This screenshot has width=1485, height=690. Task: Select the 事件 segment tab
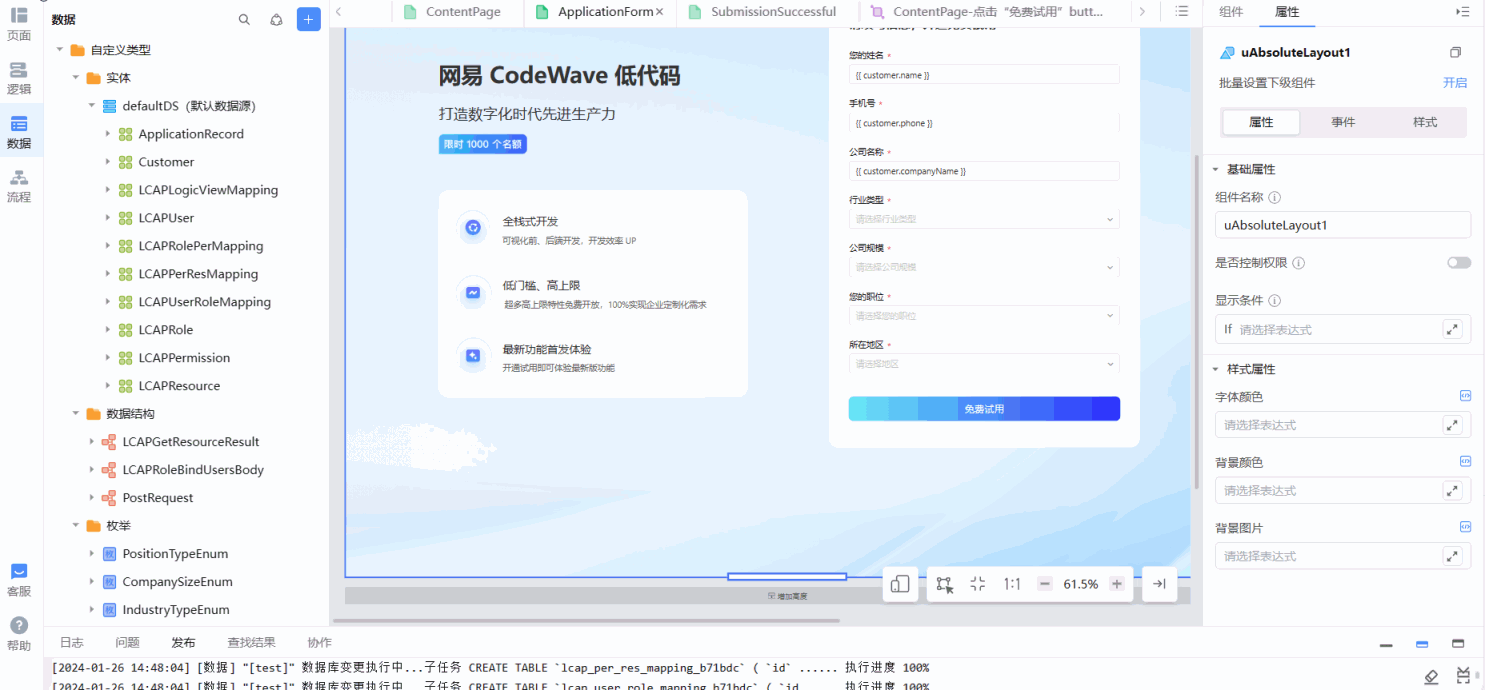[1343, 122]
